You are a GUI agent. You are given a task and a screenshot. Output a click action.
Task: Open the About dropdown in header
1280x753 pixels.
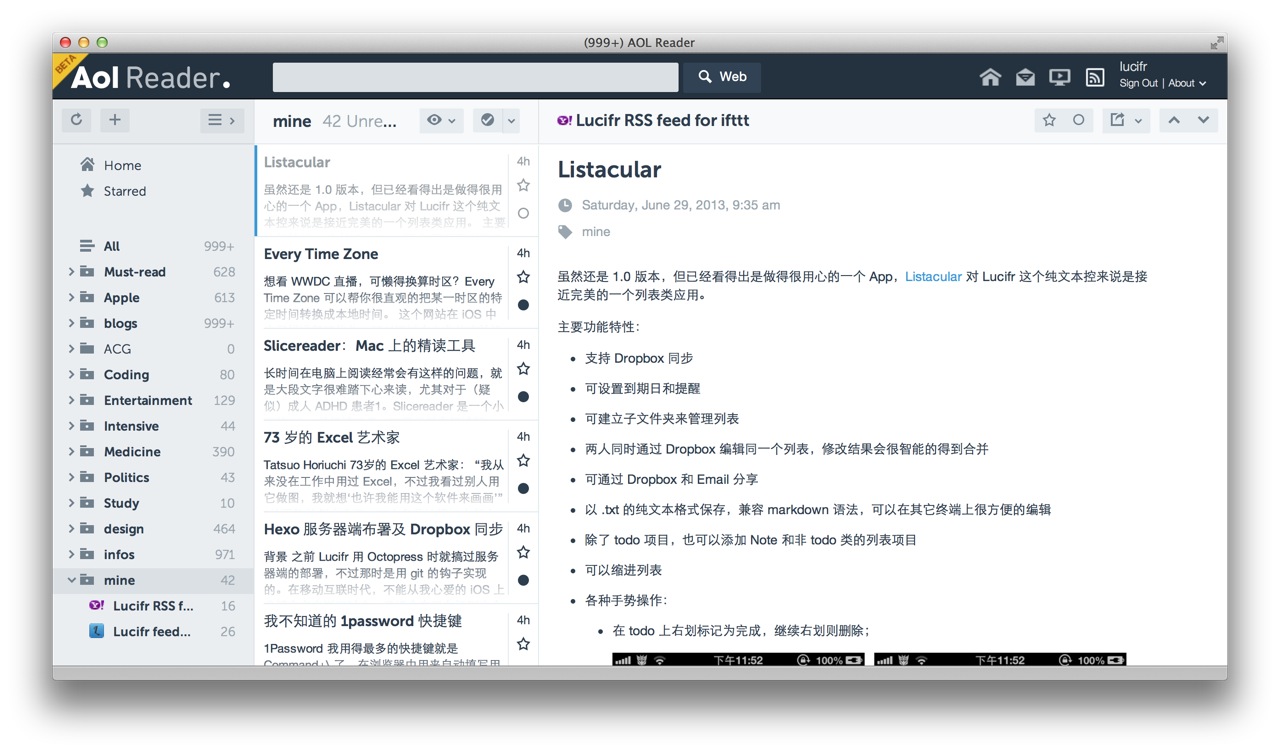(x=1187, y=84)
